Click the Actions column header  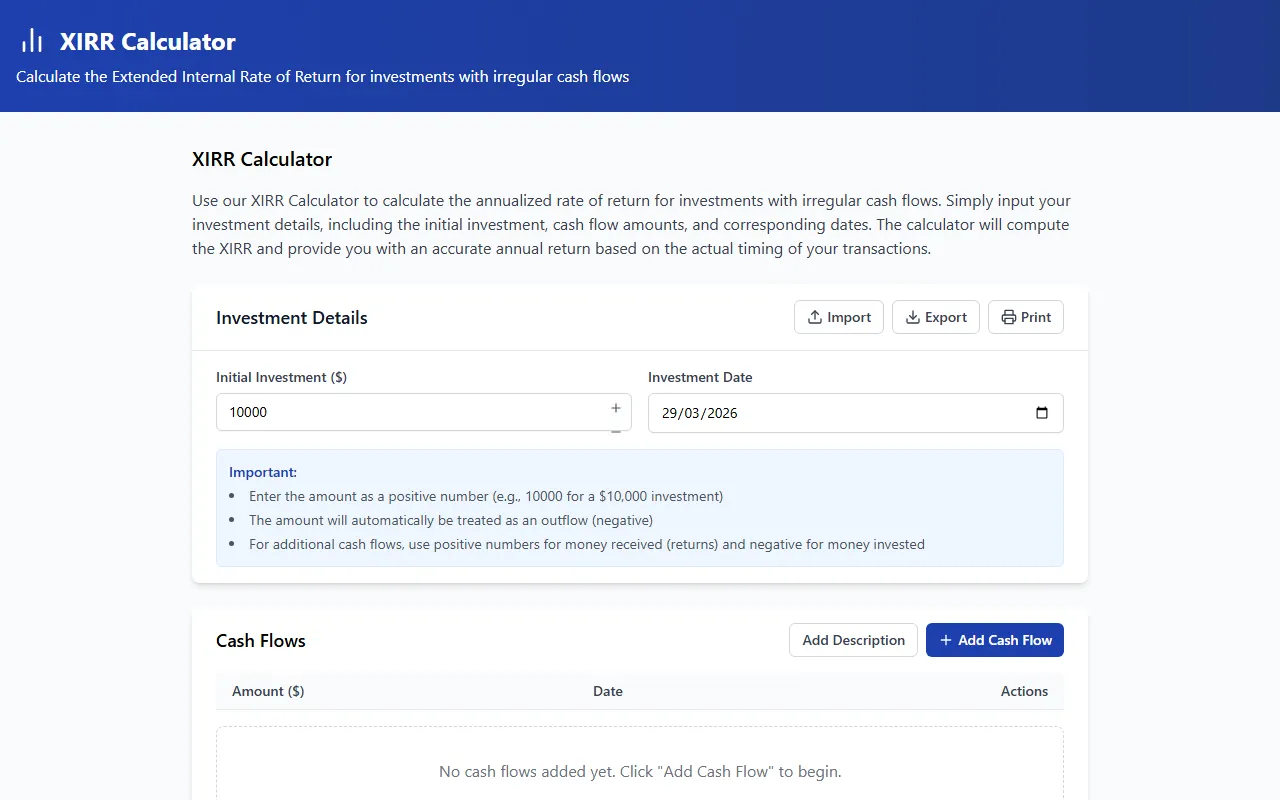pyautogui.click(x=1024, y=691)
